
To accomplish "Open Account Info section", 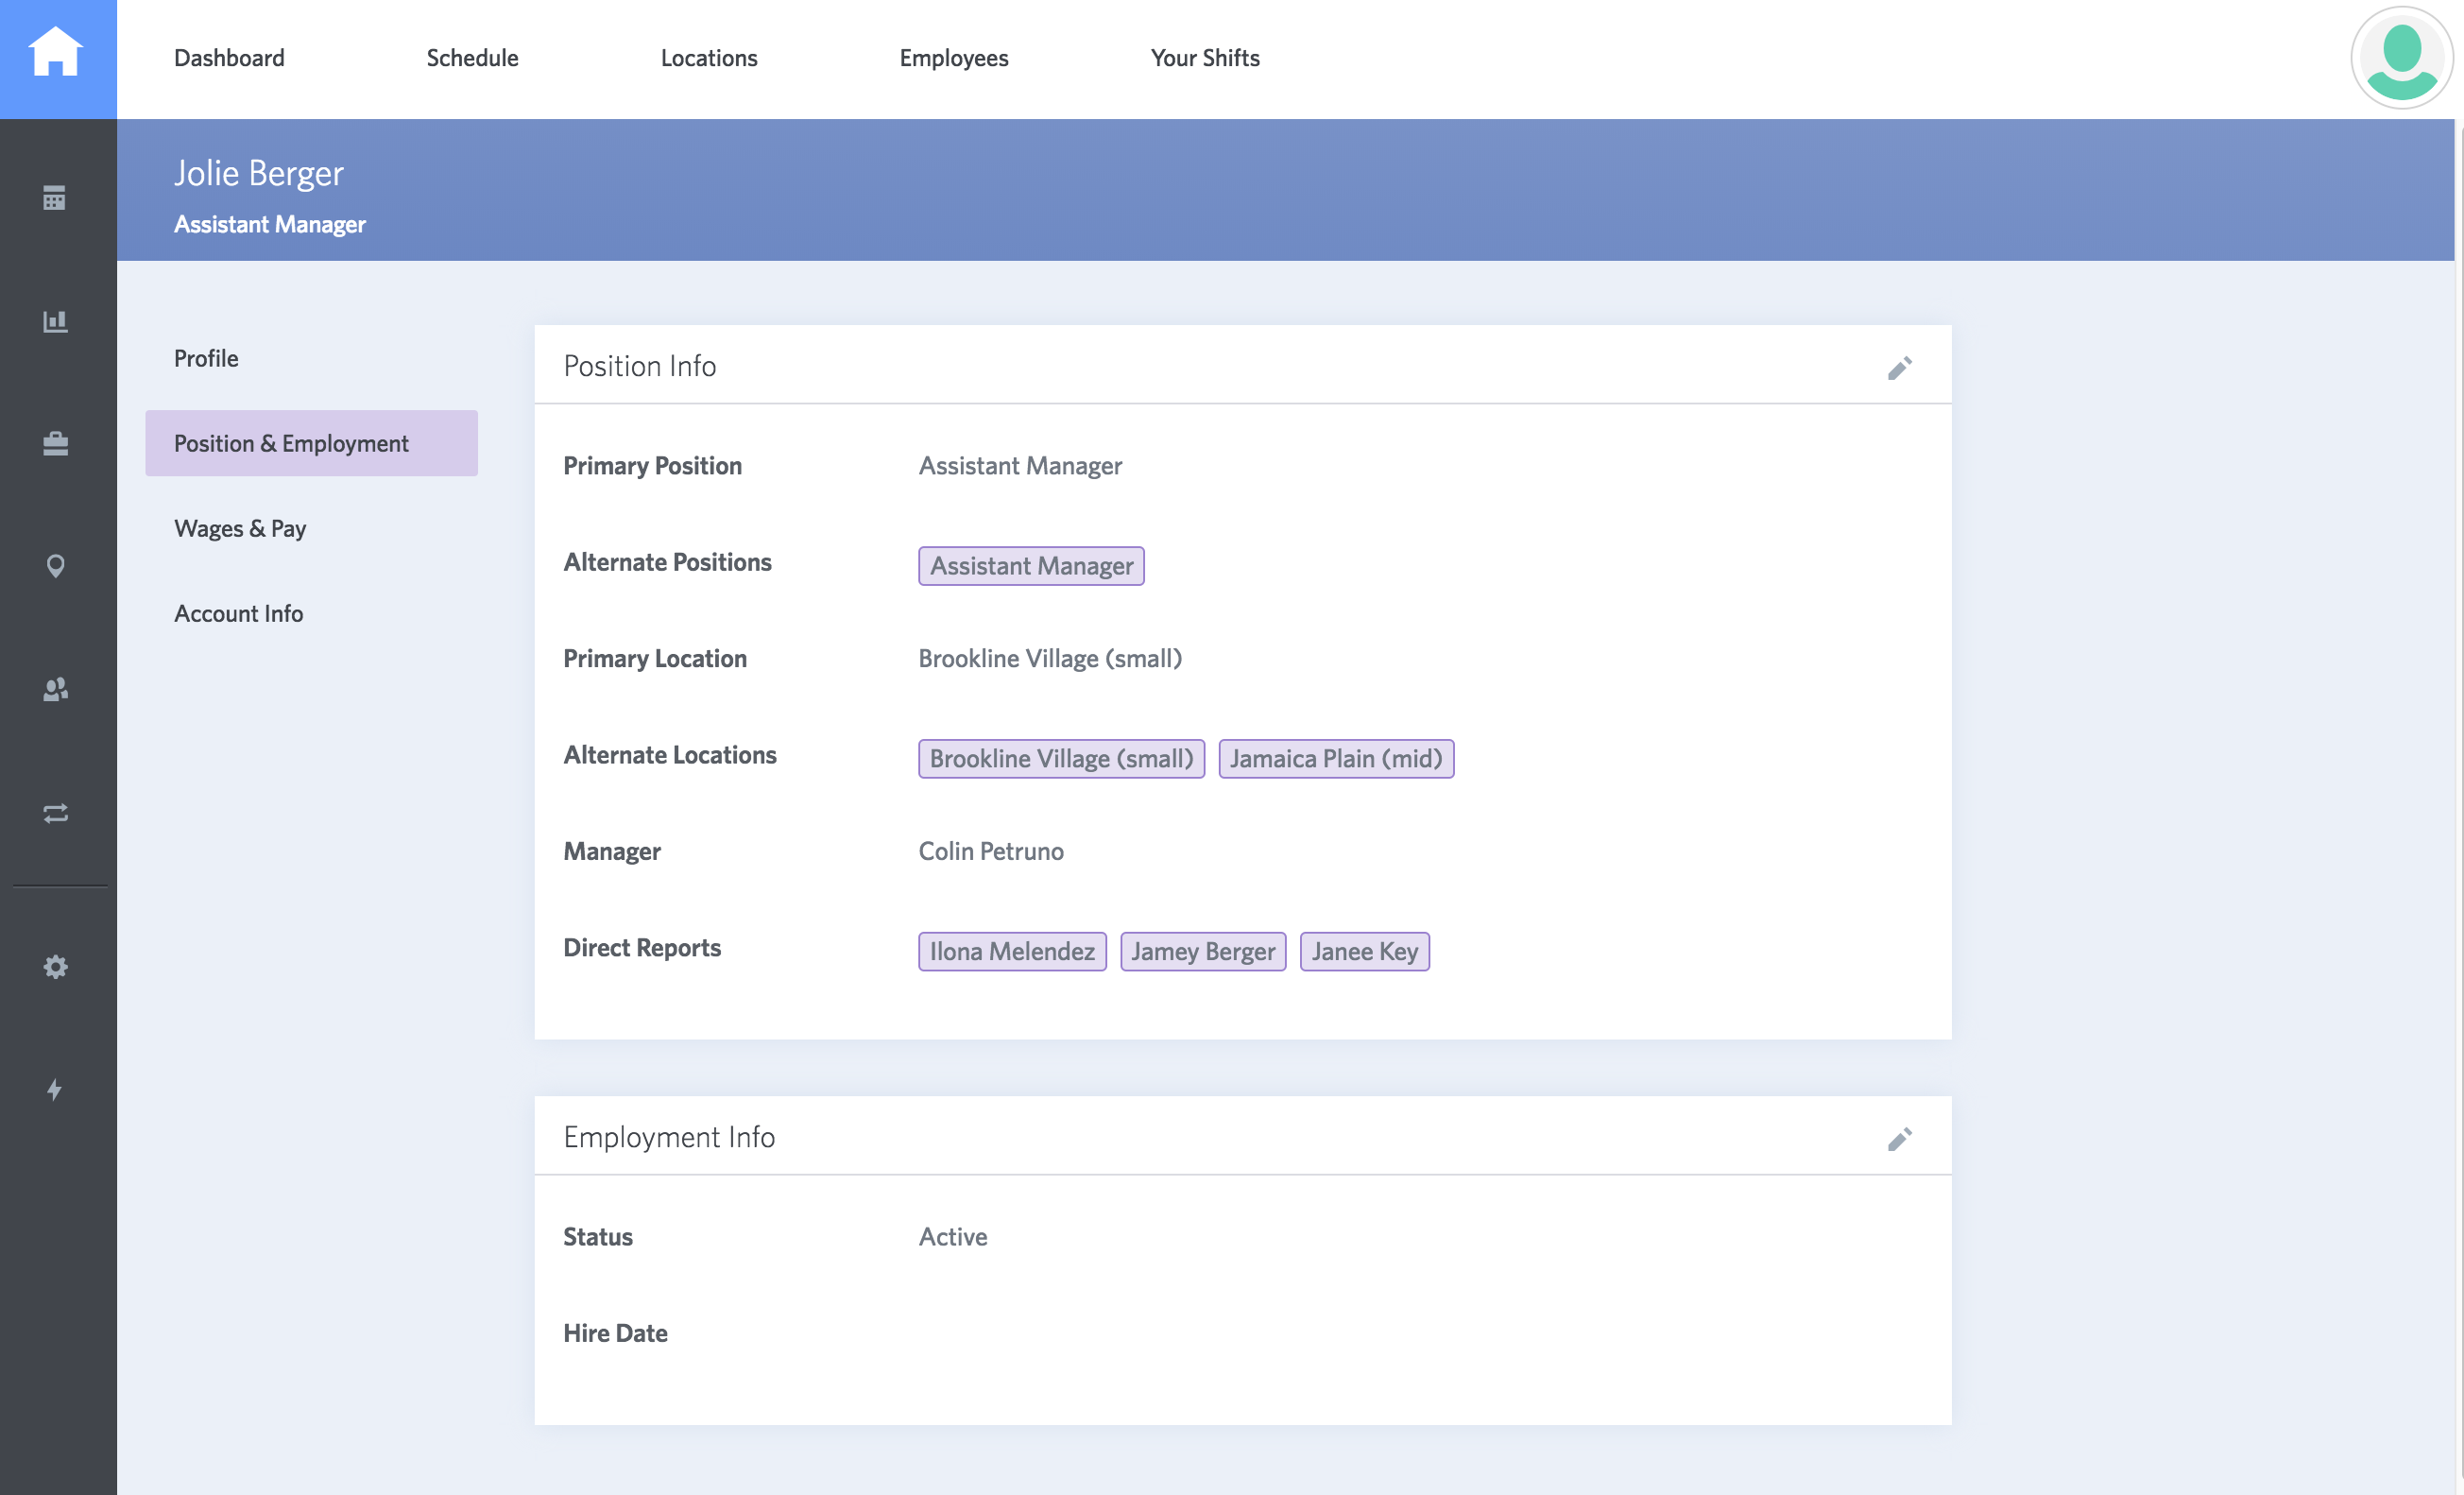I will click(238, 613).
